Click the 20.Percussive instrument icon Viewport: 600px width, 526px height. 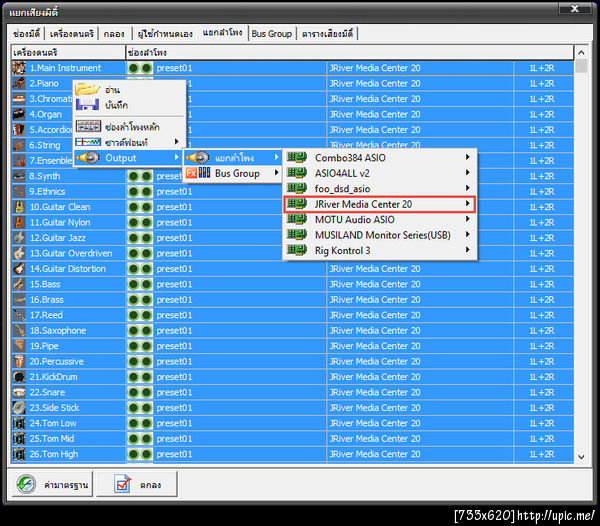pyautogui.click(x=19, y=362)
